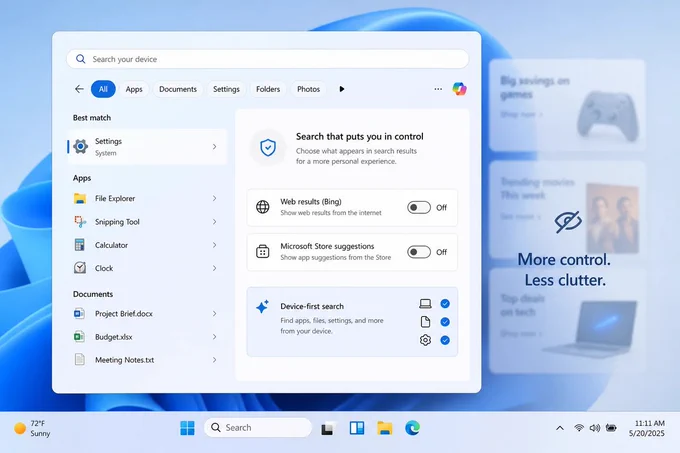
Task: Launch Microsoft Edge from the taskbar
Action: point(412,428)
